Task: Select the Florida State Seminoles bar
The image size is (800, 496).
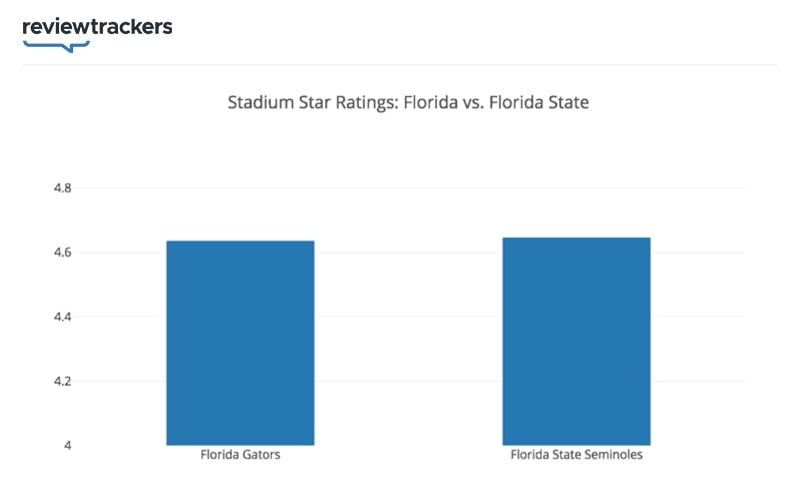Action: tap(577, 341)
